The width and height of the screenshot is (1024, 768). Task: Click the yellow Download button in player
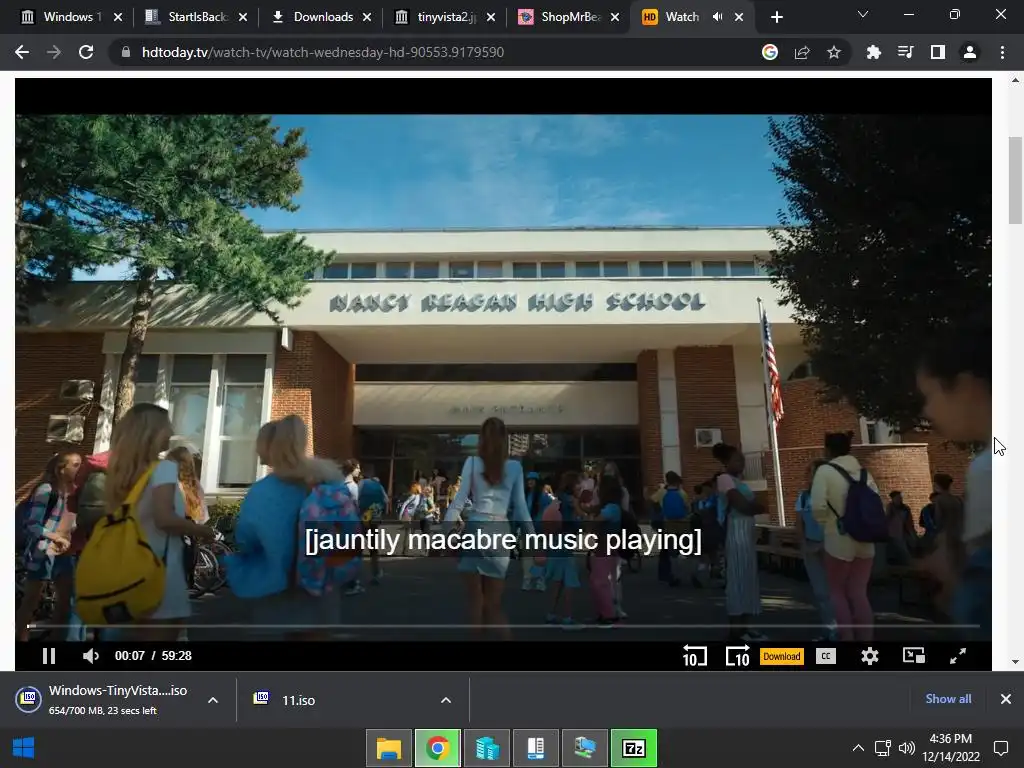tap(782, 656)
